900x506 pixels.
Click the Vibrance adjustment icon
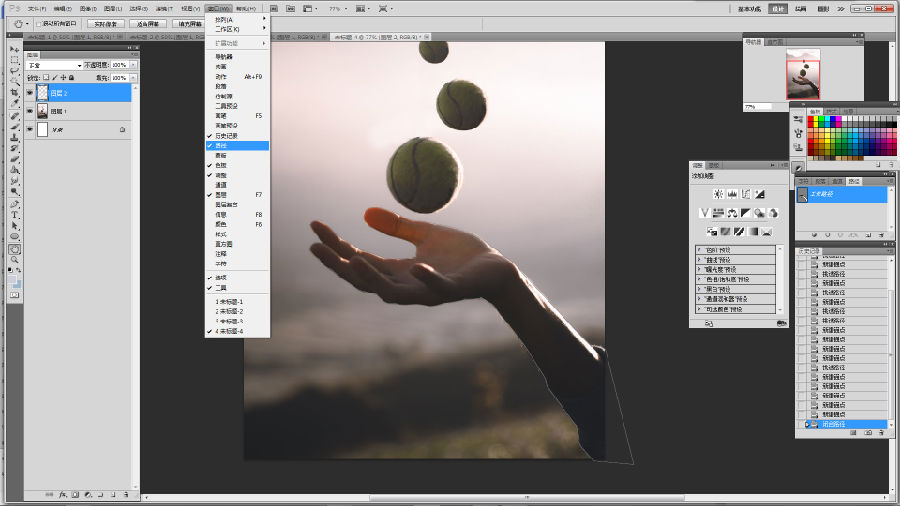[x=704, y=213]
